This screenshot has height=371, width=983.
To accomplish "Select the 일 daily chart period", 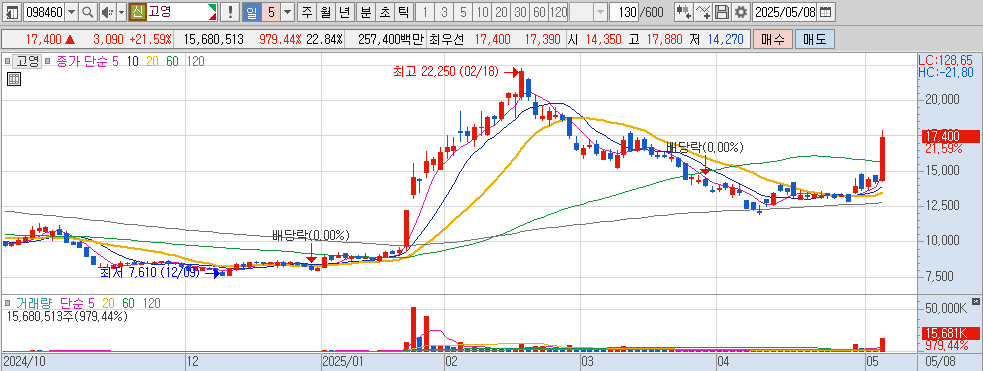I will (x=251, y=11).
